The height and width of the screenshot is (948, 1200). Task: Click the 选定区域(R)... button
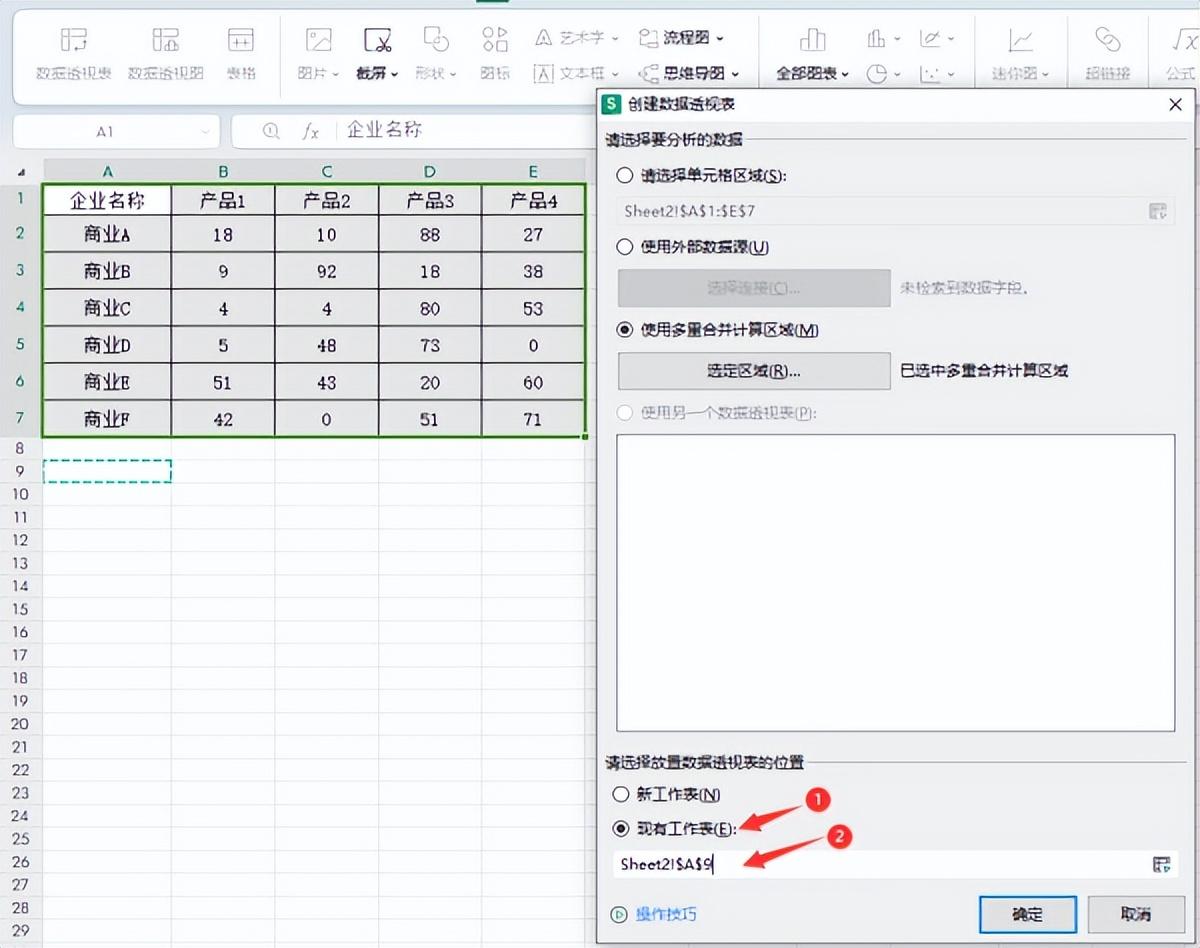754,371
